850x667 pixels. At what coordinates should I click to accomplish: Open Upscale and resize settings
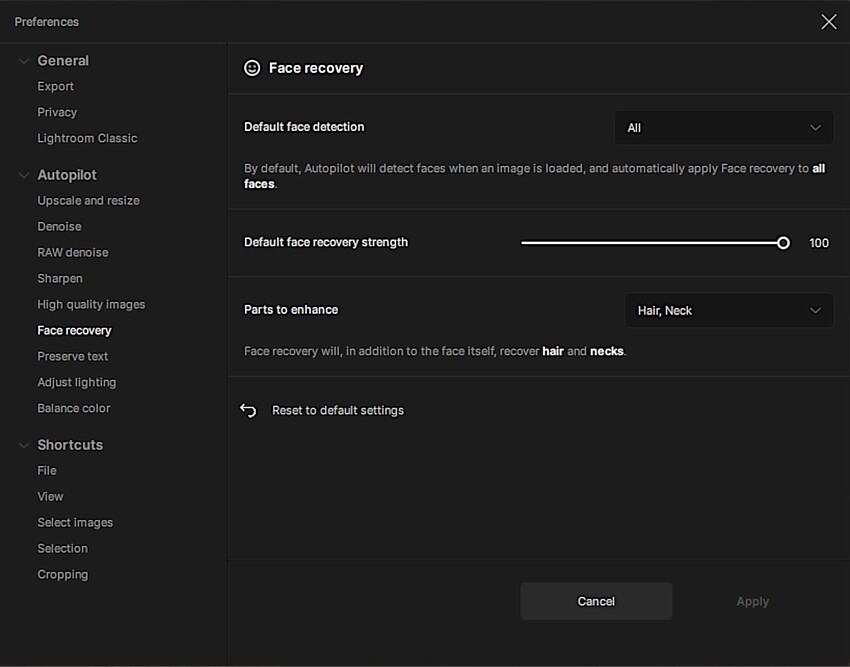coord(88,201)
